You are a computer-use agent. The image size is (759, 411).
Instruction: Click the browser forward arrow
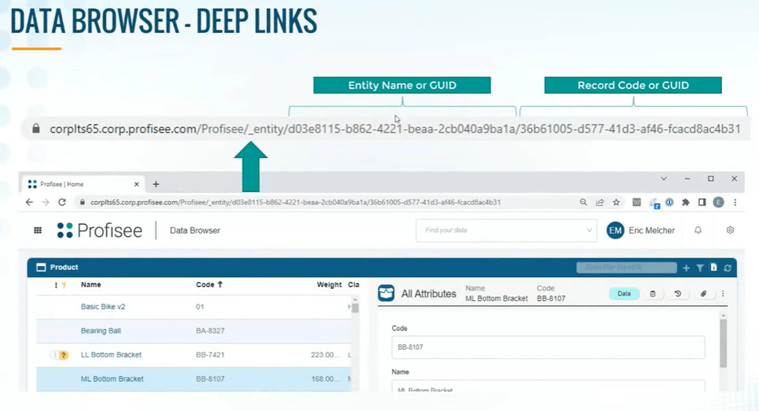click(x=46, y=202)
